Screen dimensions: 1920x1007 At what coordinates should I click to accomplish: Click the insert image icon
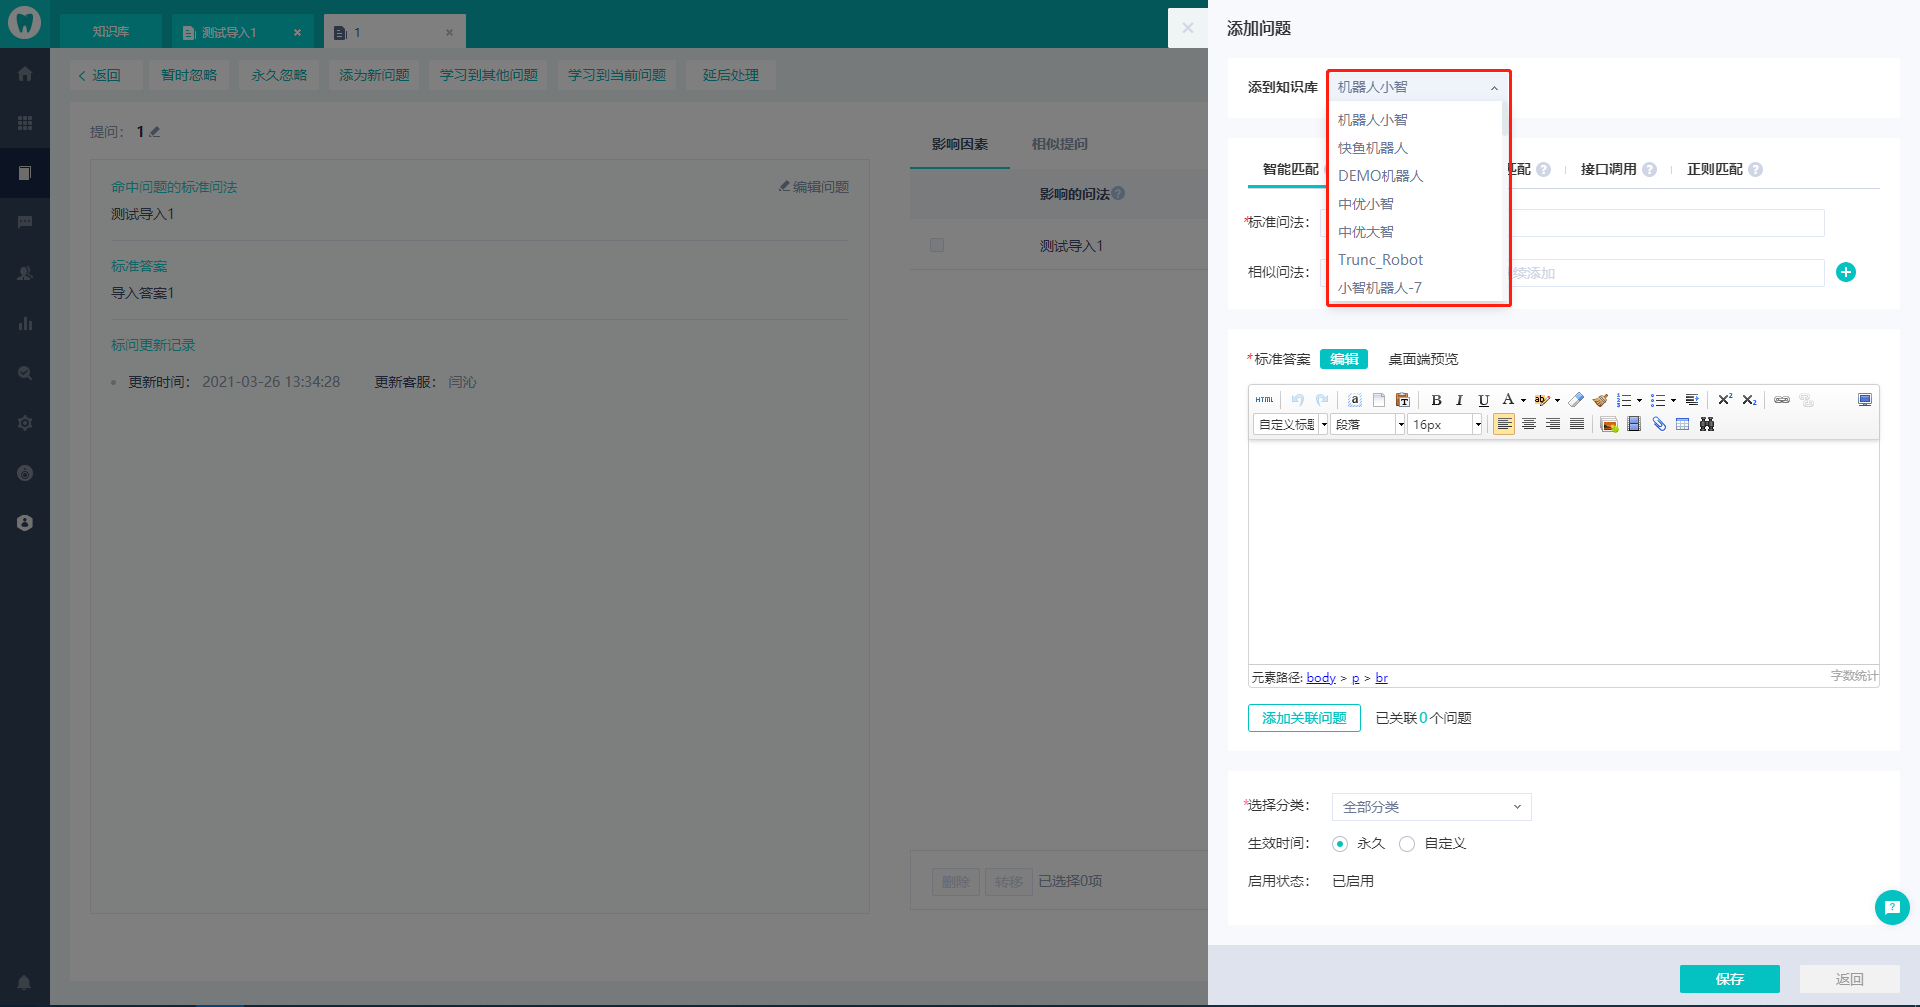click(x=1610, y=425)
